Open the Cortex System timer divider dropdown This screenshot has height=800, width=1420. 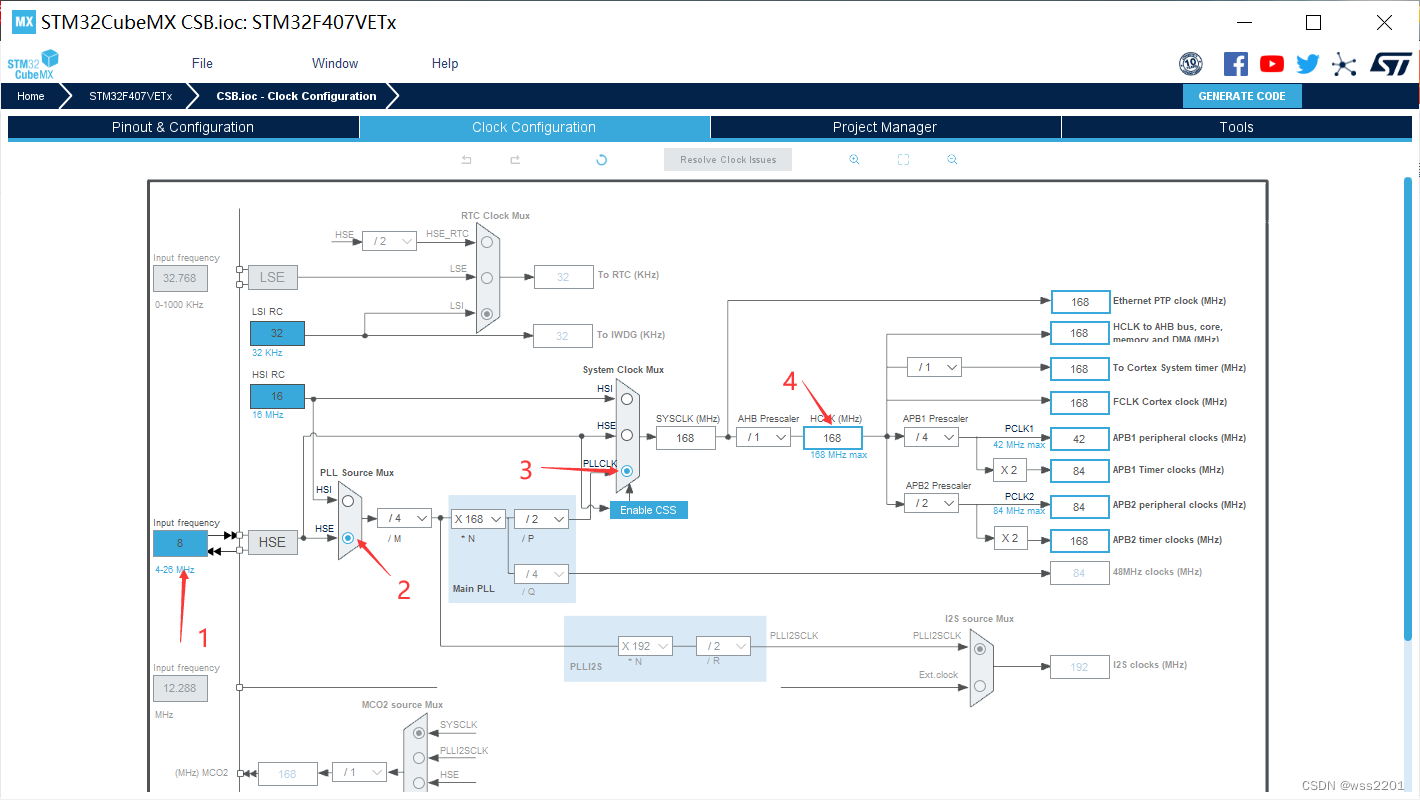934,367
